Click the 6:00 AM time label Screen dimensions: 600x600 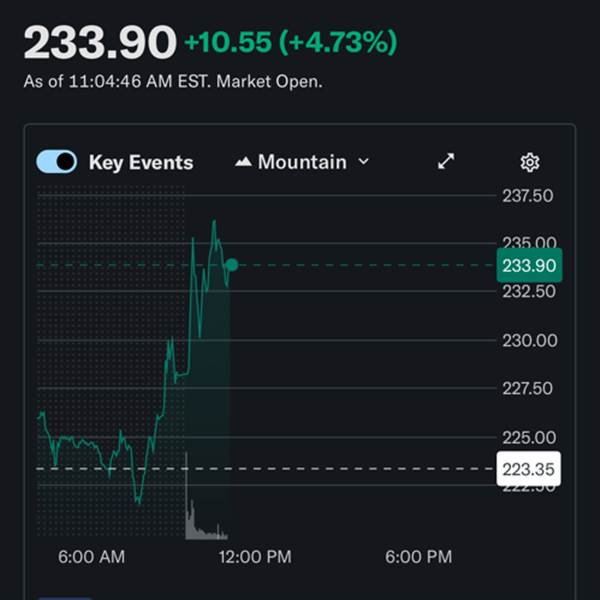coord(91,556)
